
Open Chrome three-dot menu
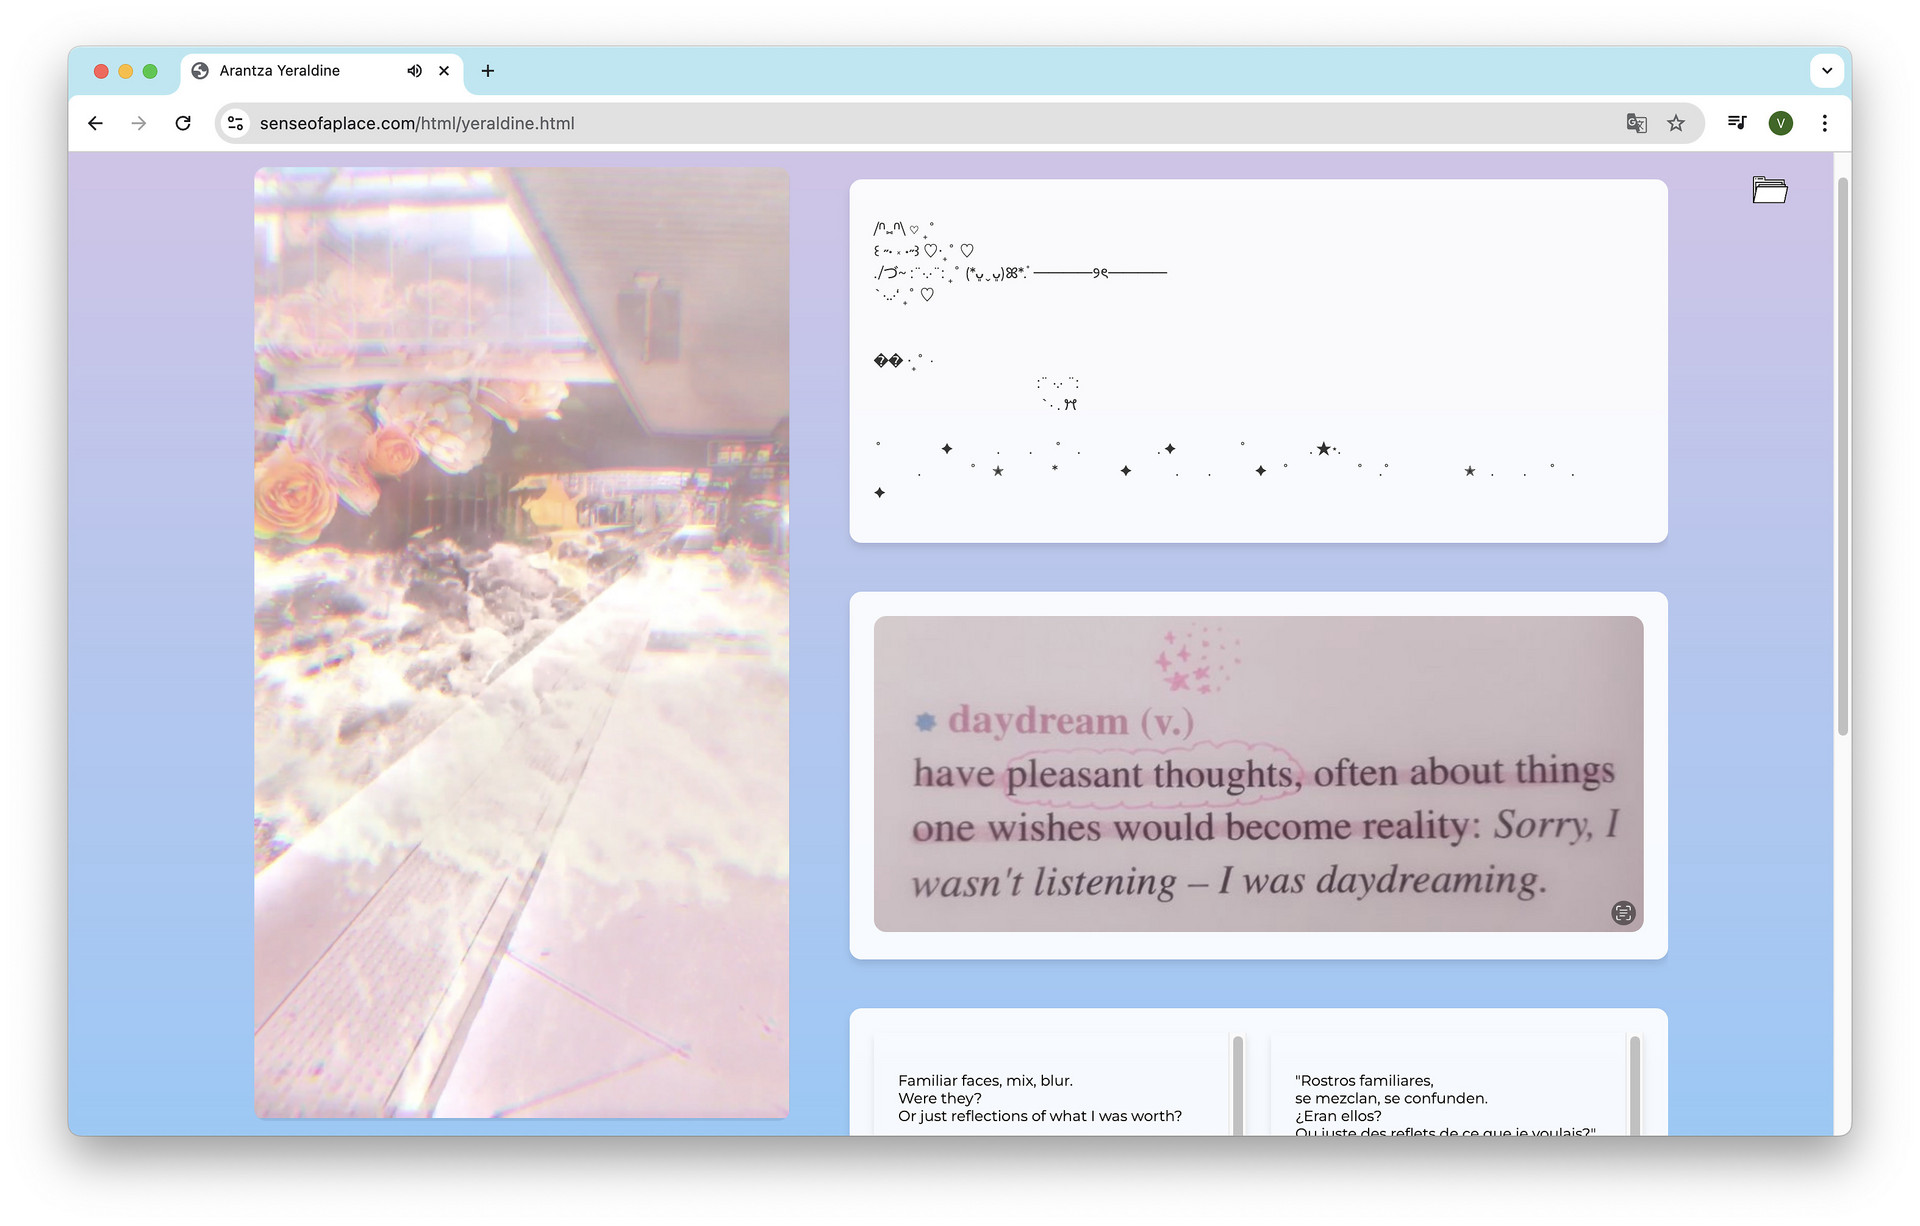(x=1824, y=123)
